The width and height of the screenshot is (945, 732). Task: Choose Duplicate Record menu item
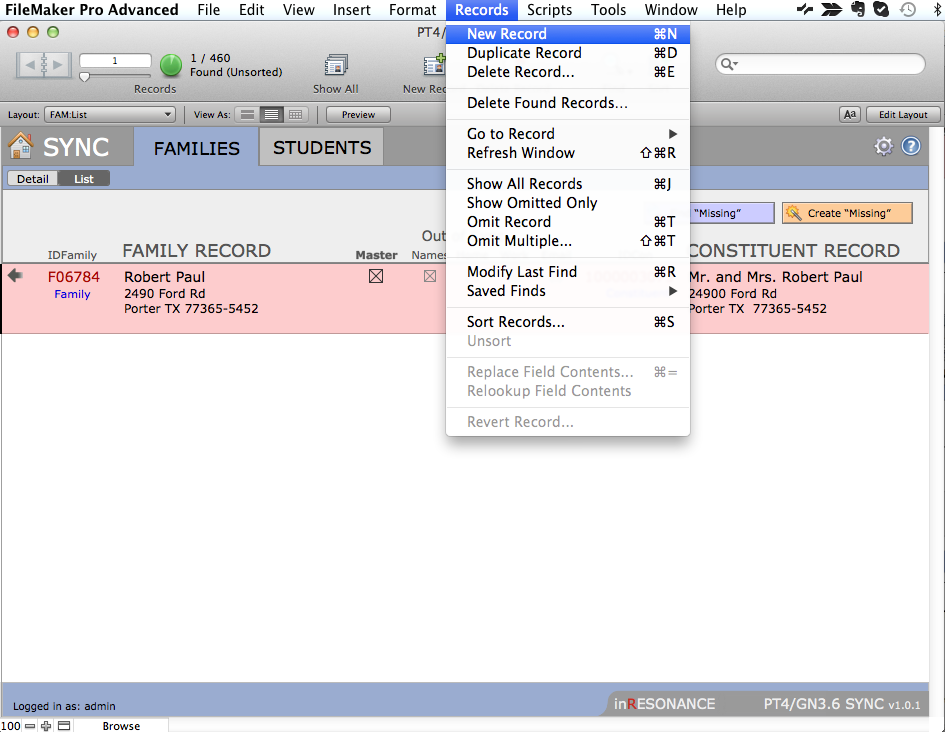click(x=568, y=53)
